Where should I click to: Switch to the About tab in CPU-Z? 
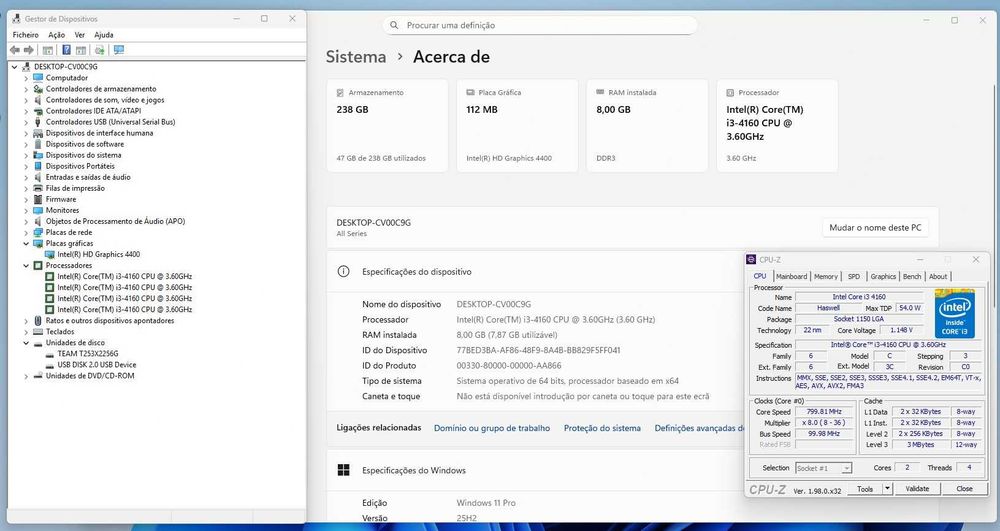click(938, 277)
